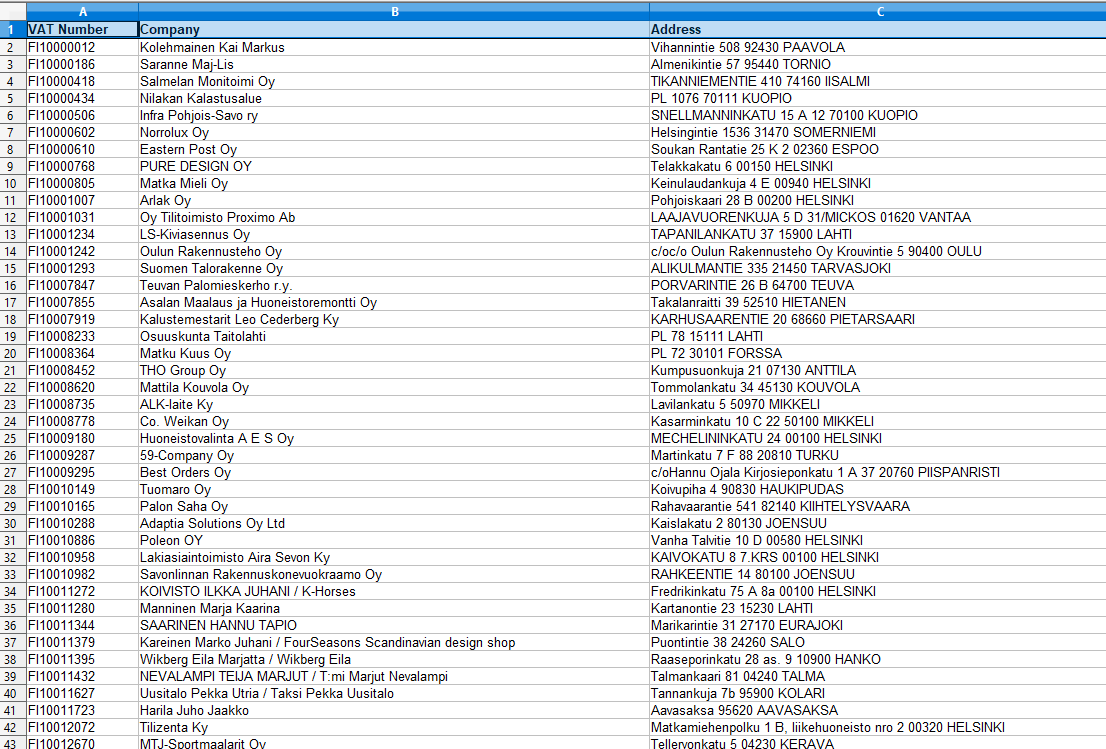The image size is (1106, 749).
Task: Click cell Co. Weikan Oy
Action: [394, 422]
